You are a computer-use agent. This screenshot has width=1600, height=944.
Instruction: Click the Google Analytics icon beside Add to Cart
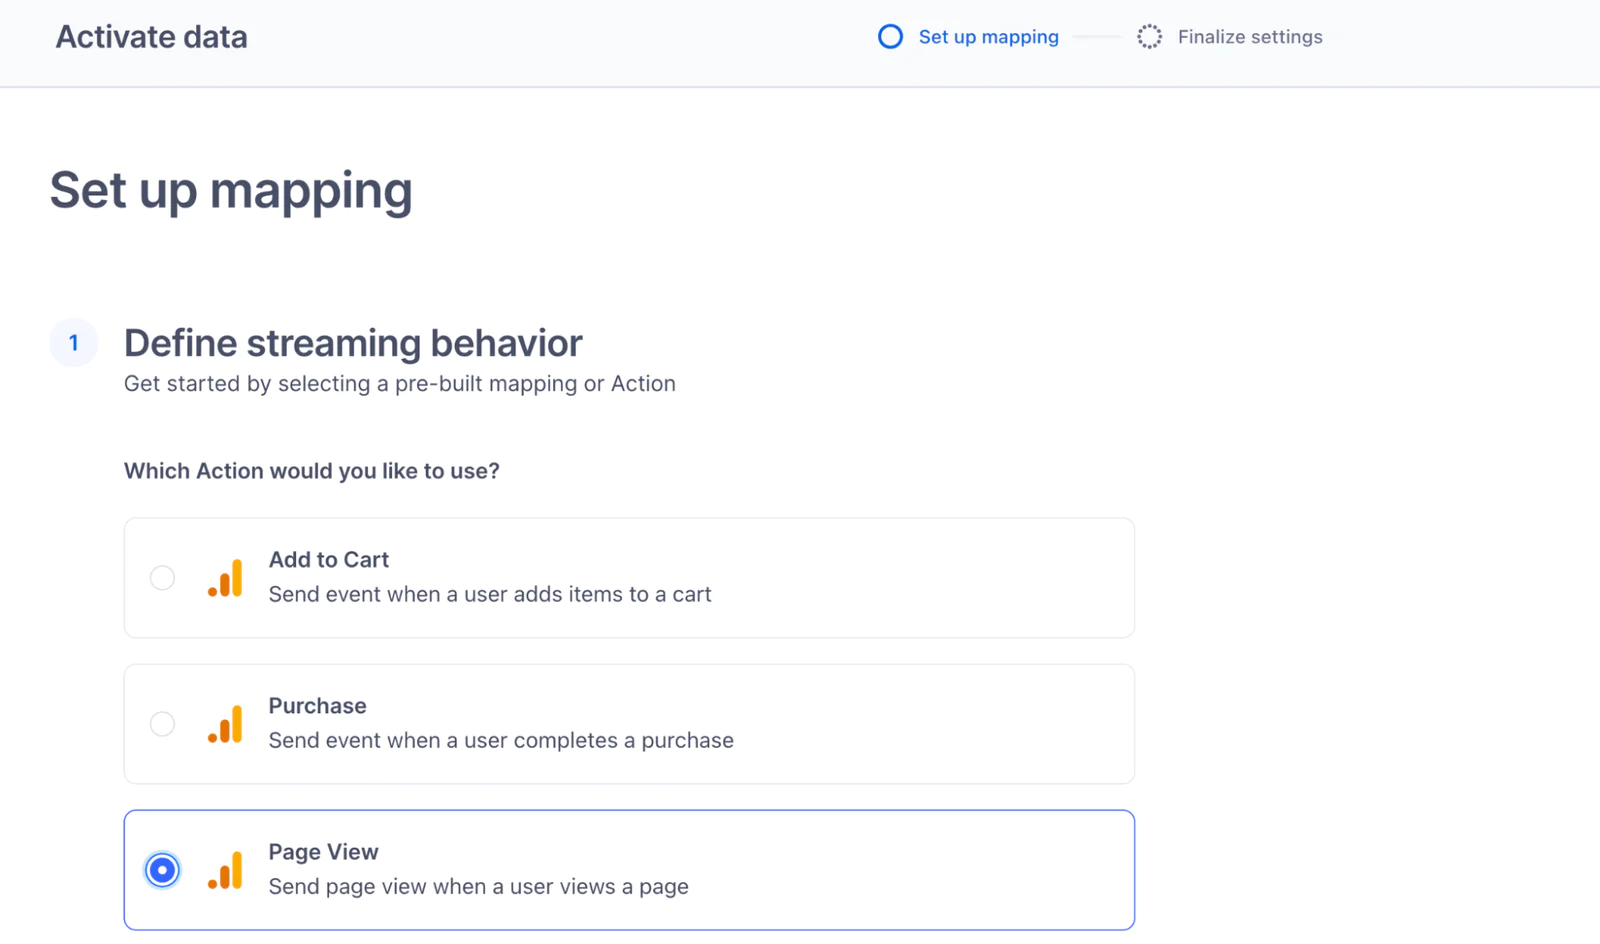225,577
